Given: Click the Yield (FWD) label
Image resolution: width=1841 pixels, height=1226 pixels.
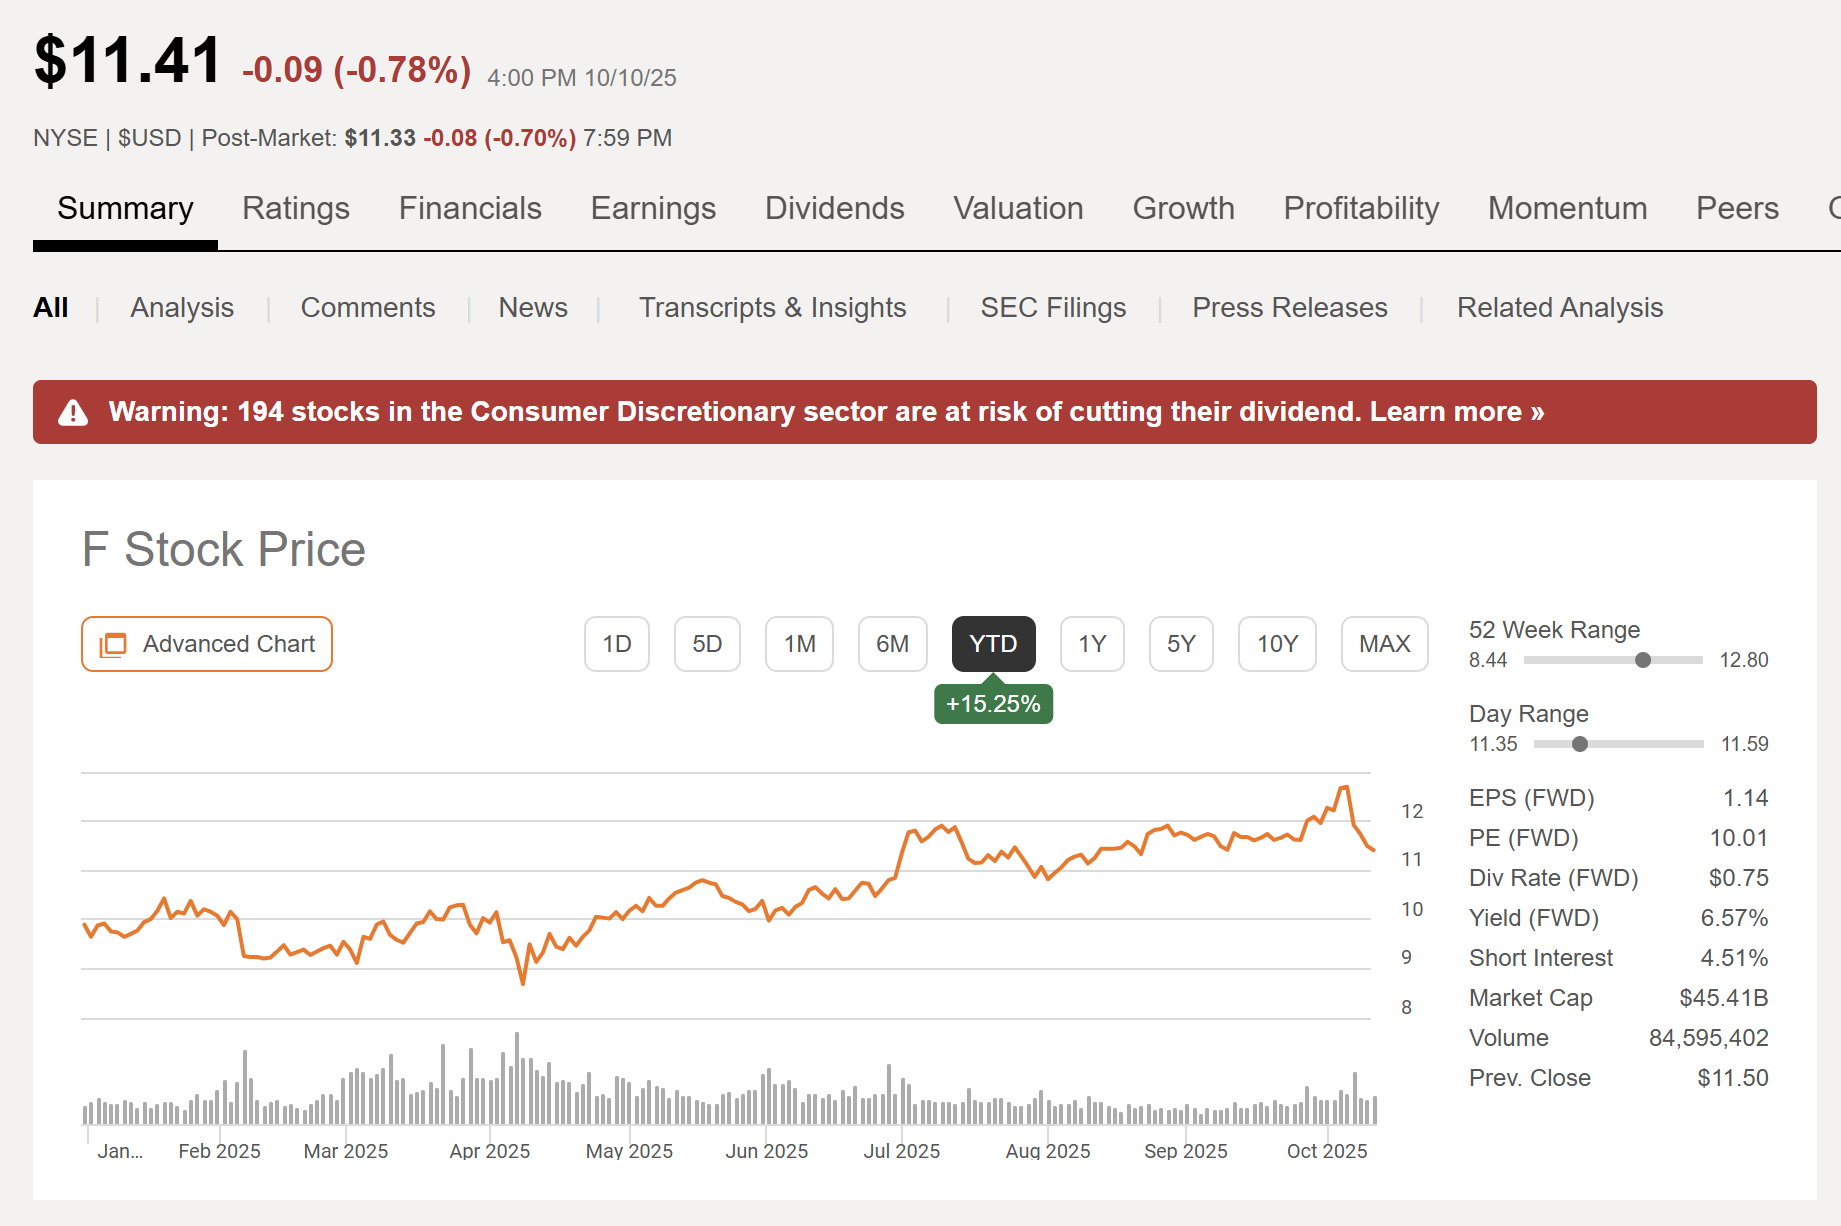Looking at the screenshot, I should 1533,918.
